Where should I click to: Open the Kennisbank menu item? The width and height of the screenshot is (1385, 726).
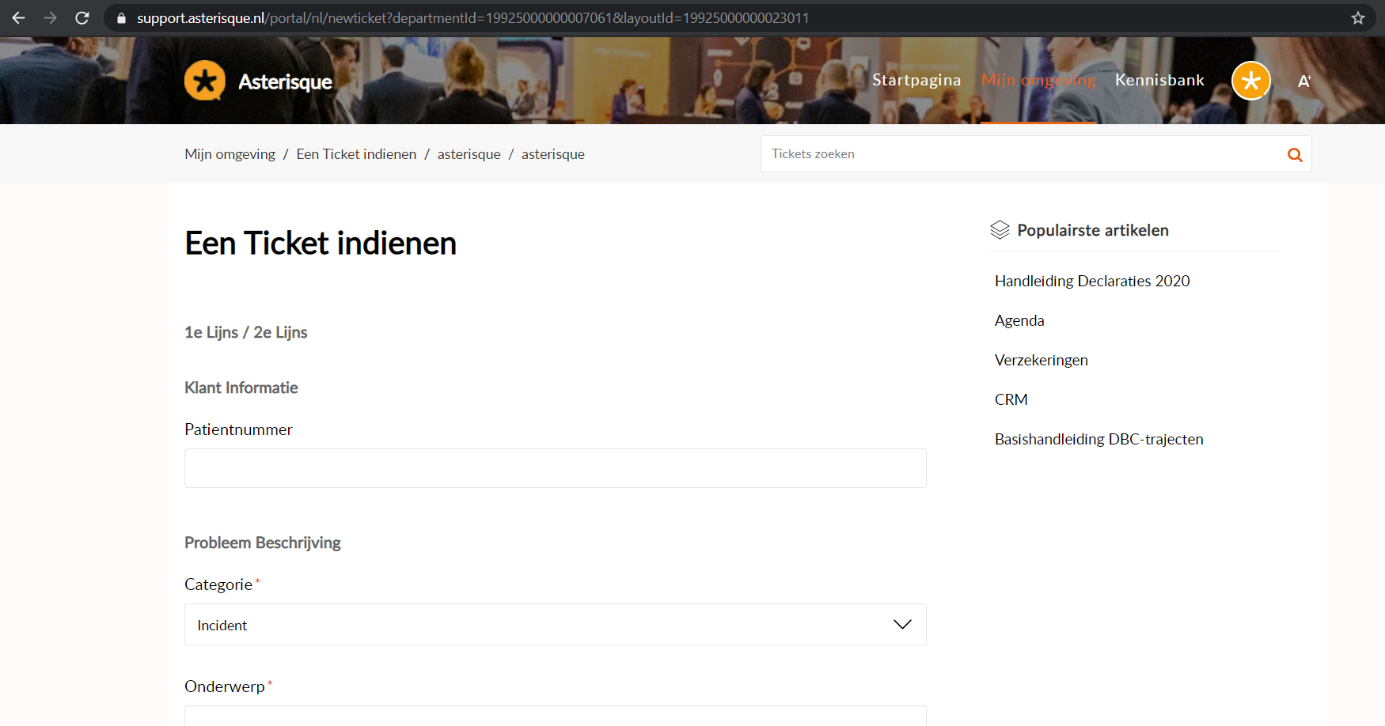1159,80
